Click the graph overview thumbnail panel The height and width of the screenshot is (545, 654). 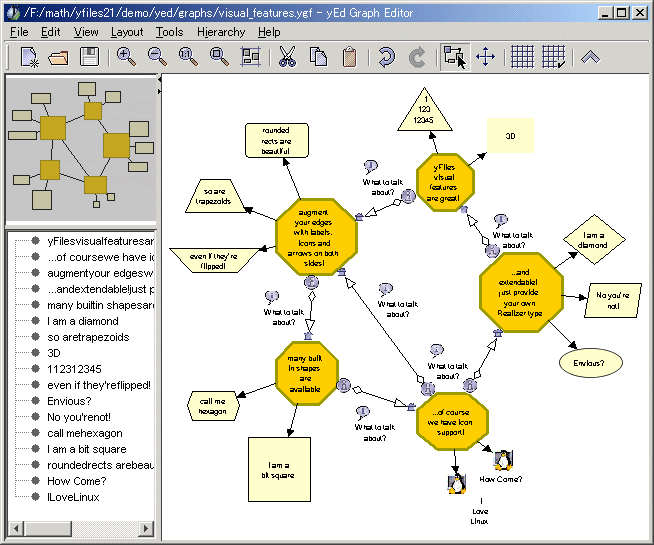[81, 148]
